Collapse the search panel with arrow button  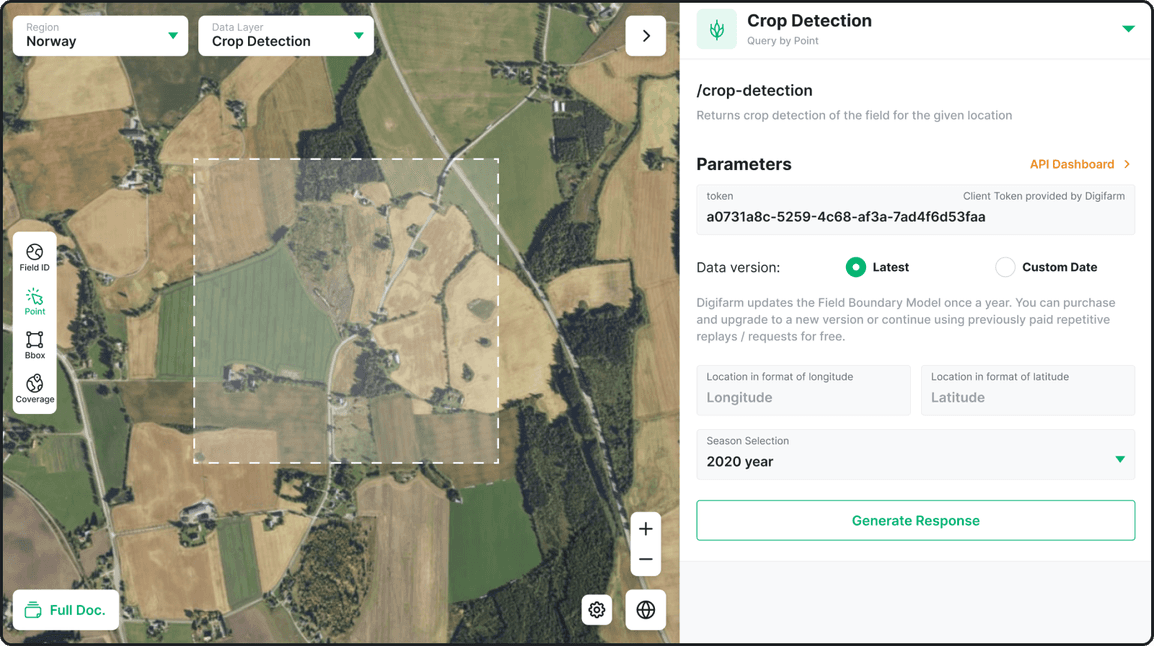[x=645, y=35]
